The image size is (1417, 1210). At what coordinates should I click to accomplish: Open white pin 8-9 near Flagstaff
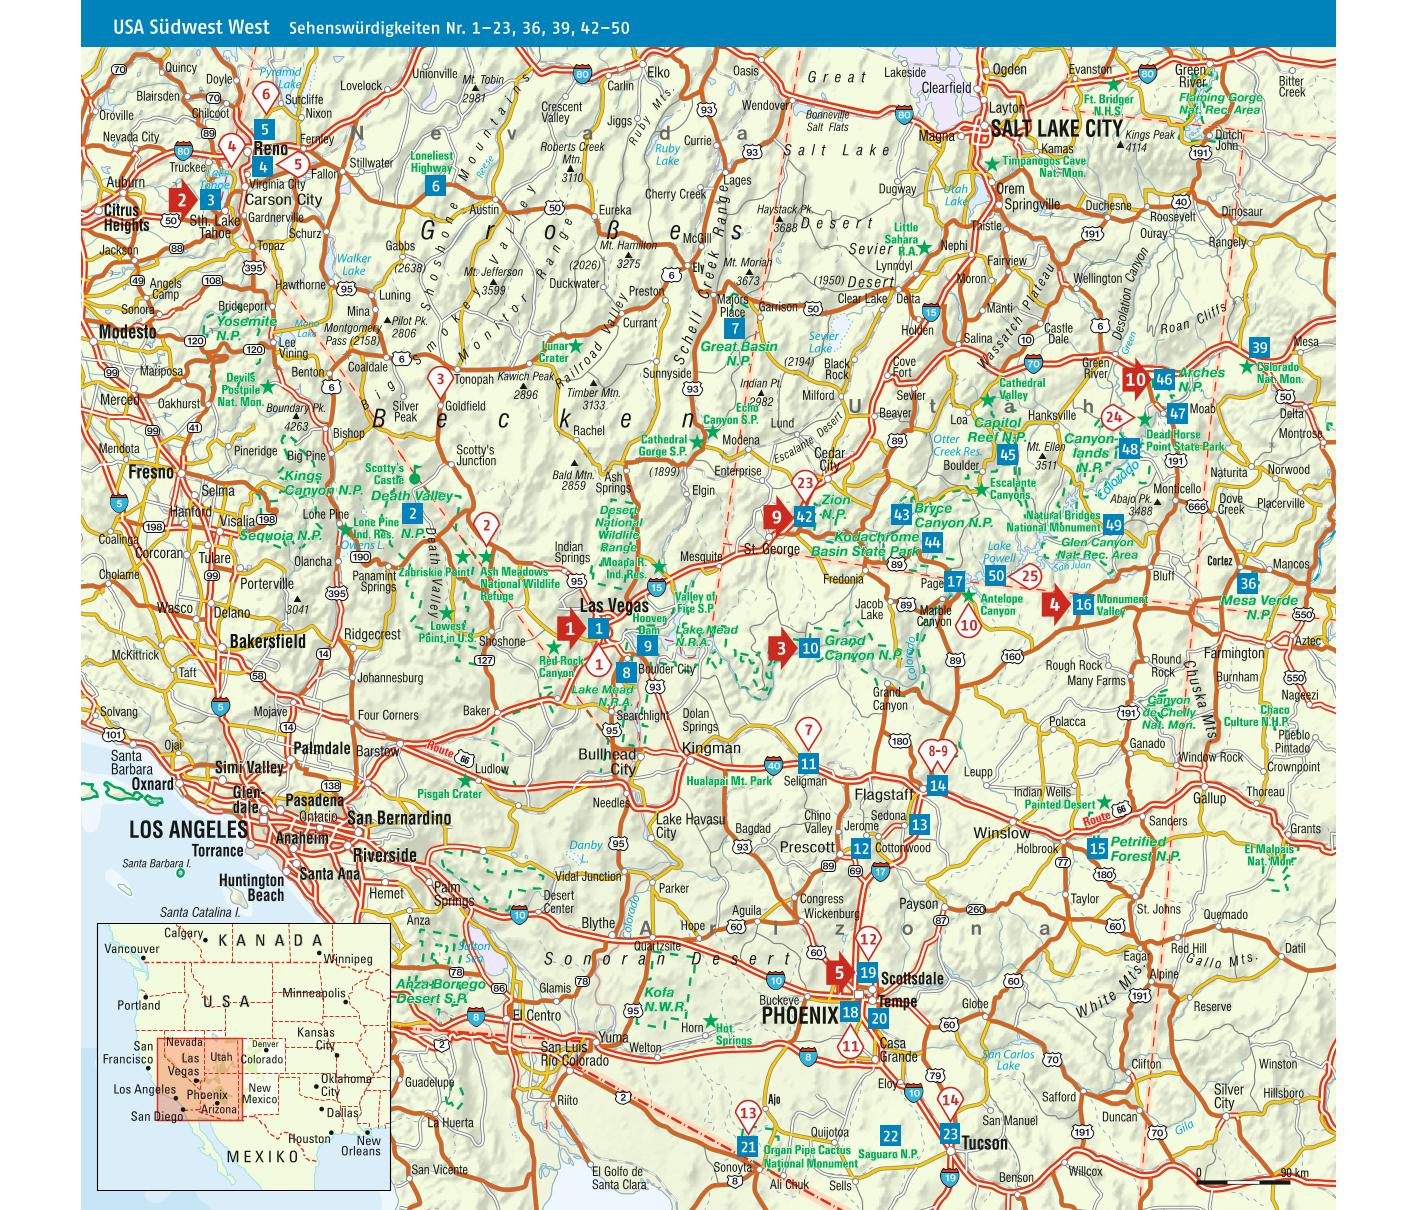point(937,751)
